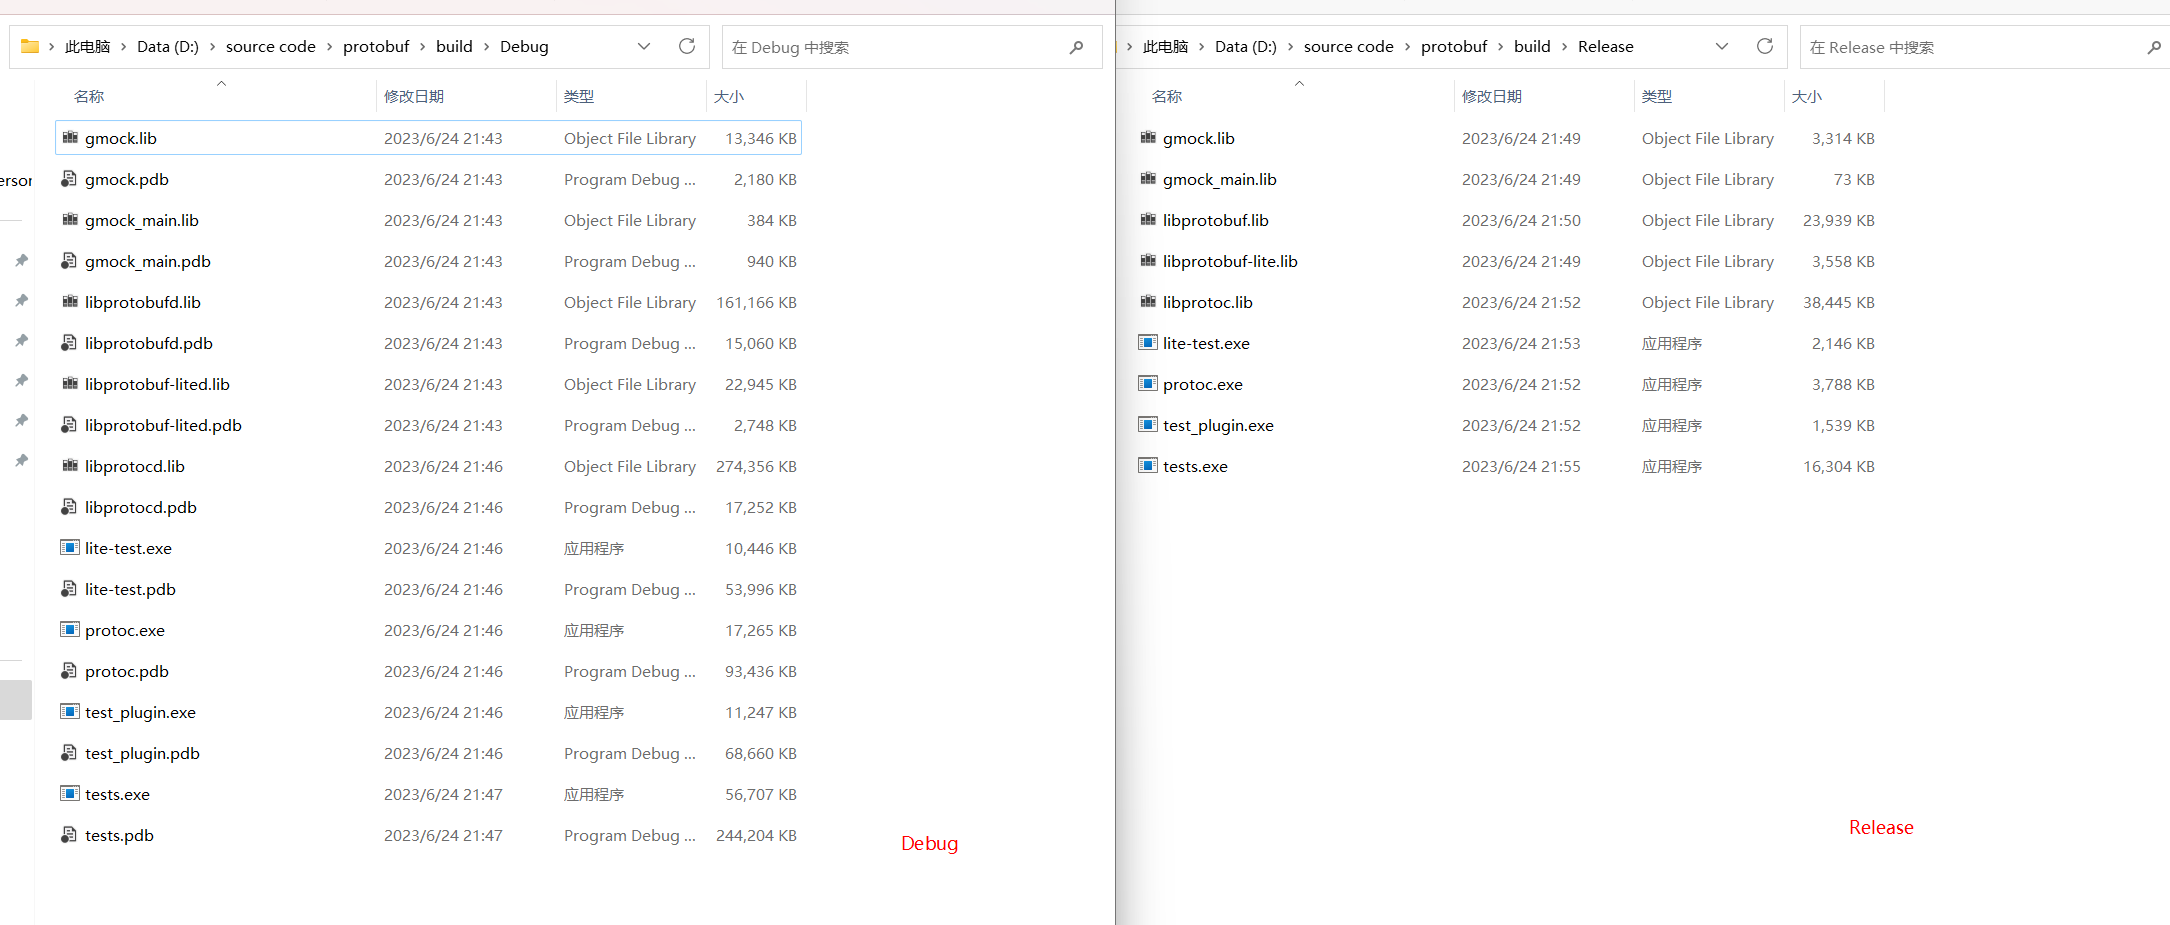2170x925 pixels.
Task: Go to Data (D:) in Release path
Action: point(1245,46)
